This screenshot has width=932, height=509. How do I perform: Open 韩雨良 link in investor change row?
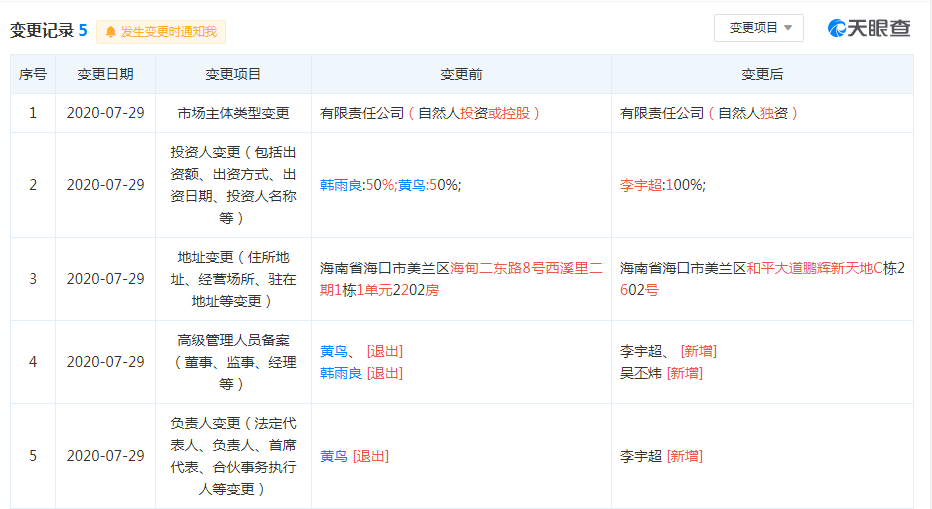click(341, 185)
